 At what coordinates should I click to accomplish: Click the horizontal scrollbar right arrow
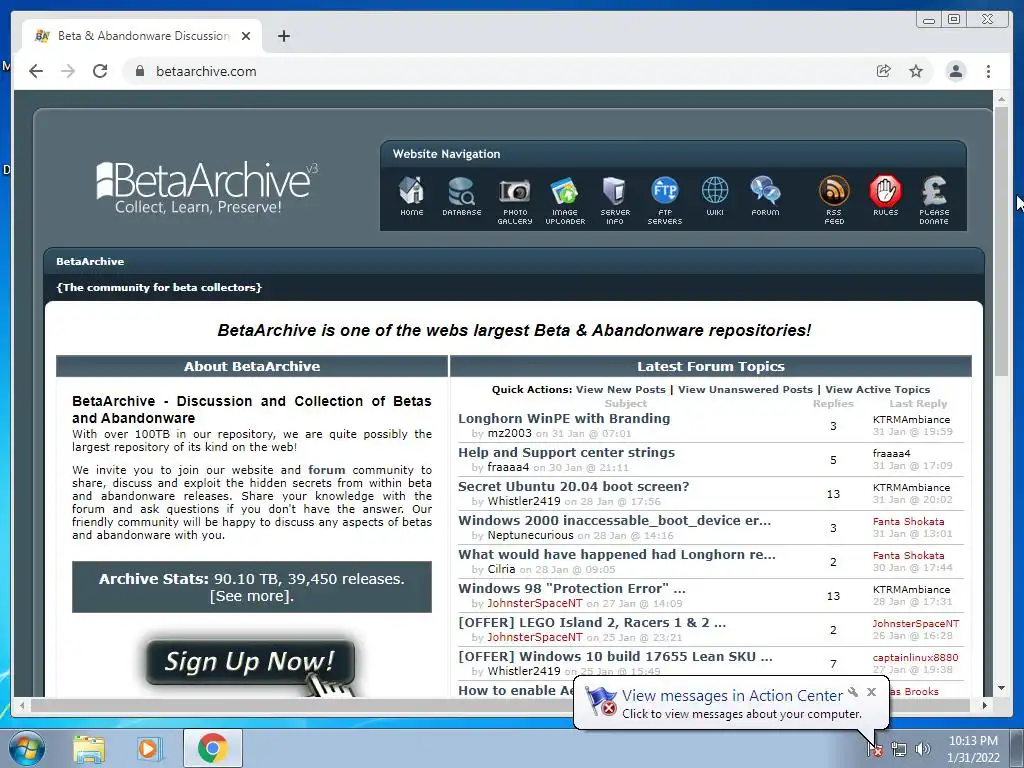pyautogui.click(x=985, y=705)
